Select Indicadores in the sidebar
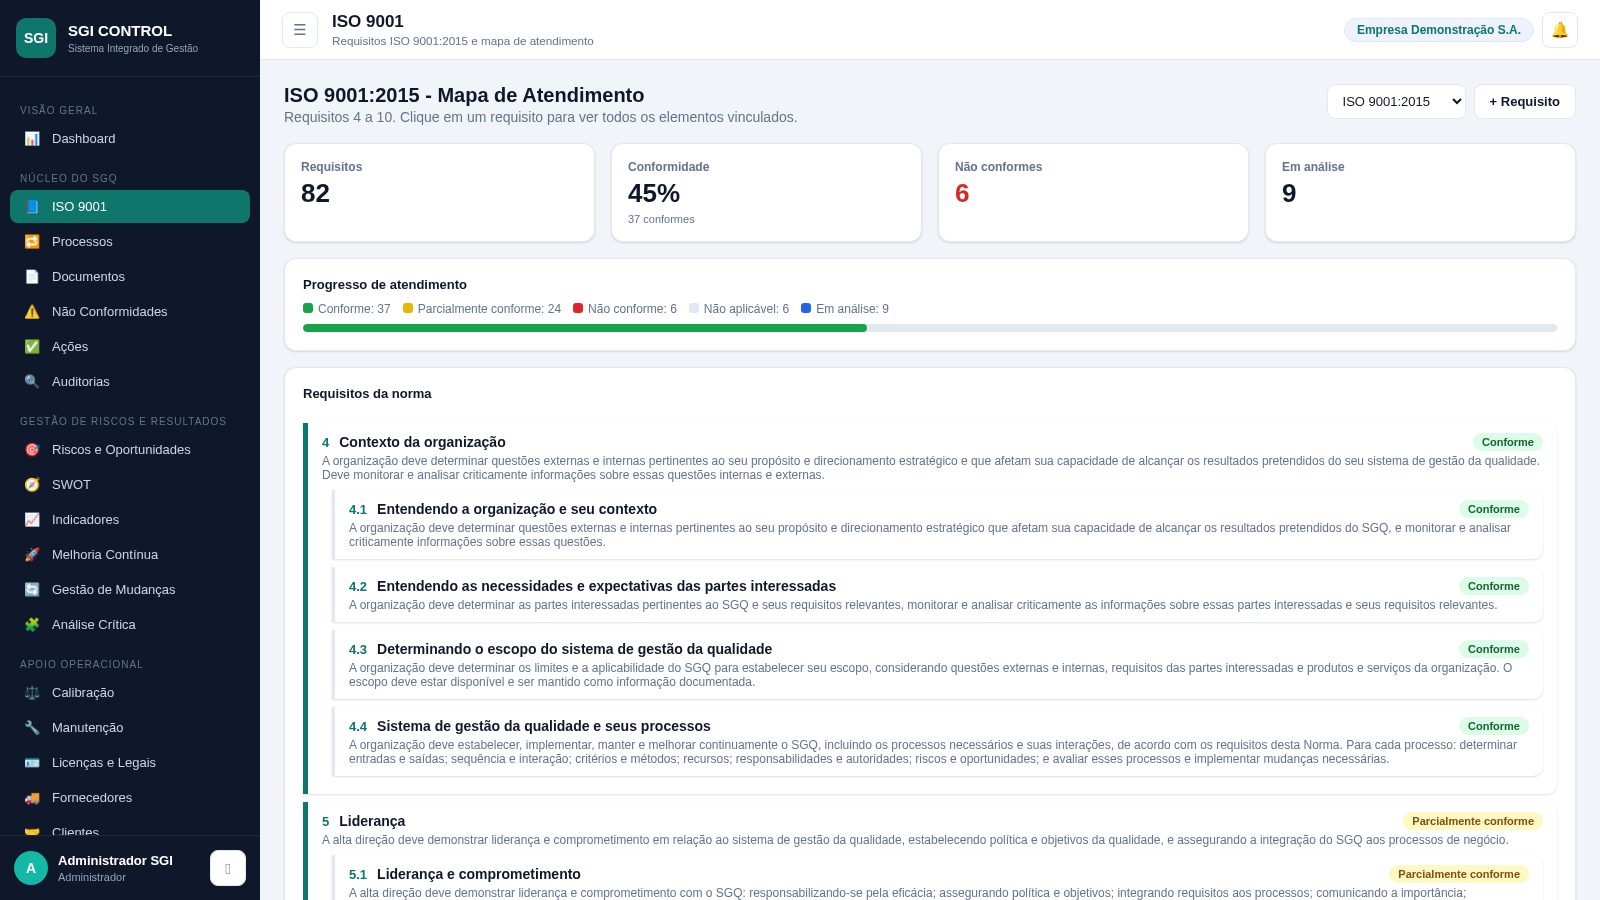 pyautogui.click(x=130, y=520)
